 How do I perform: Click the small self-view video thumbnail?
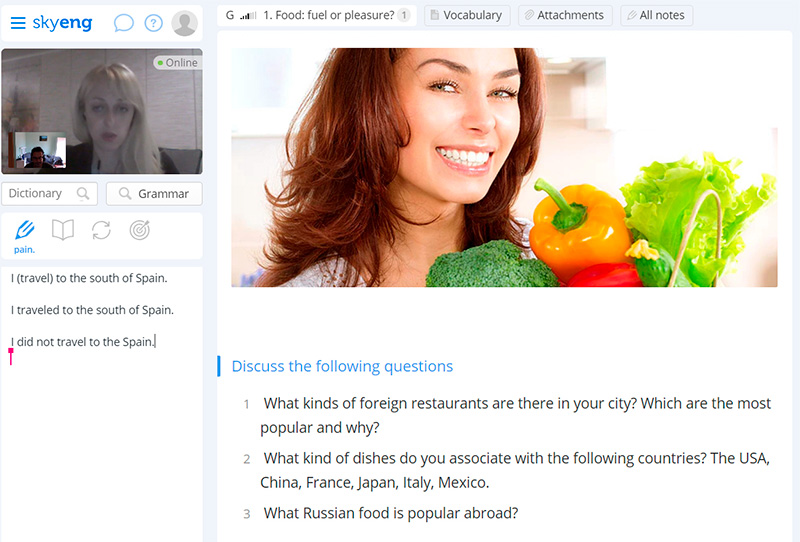(x=40, y=150)
